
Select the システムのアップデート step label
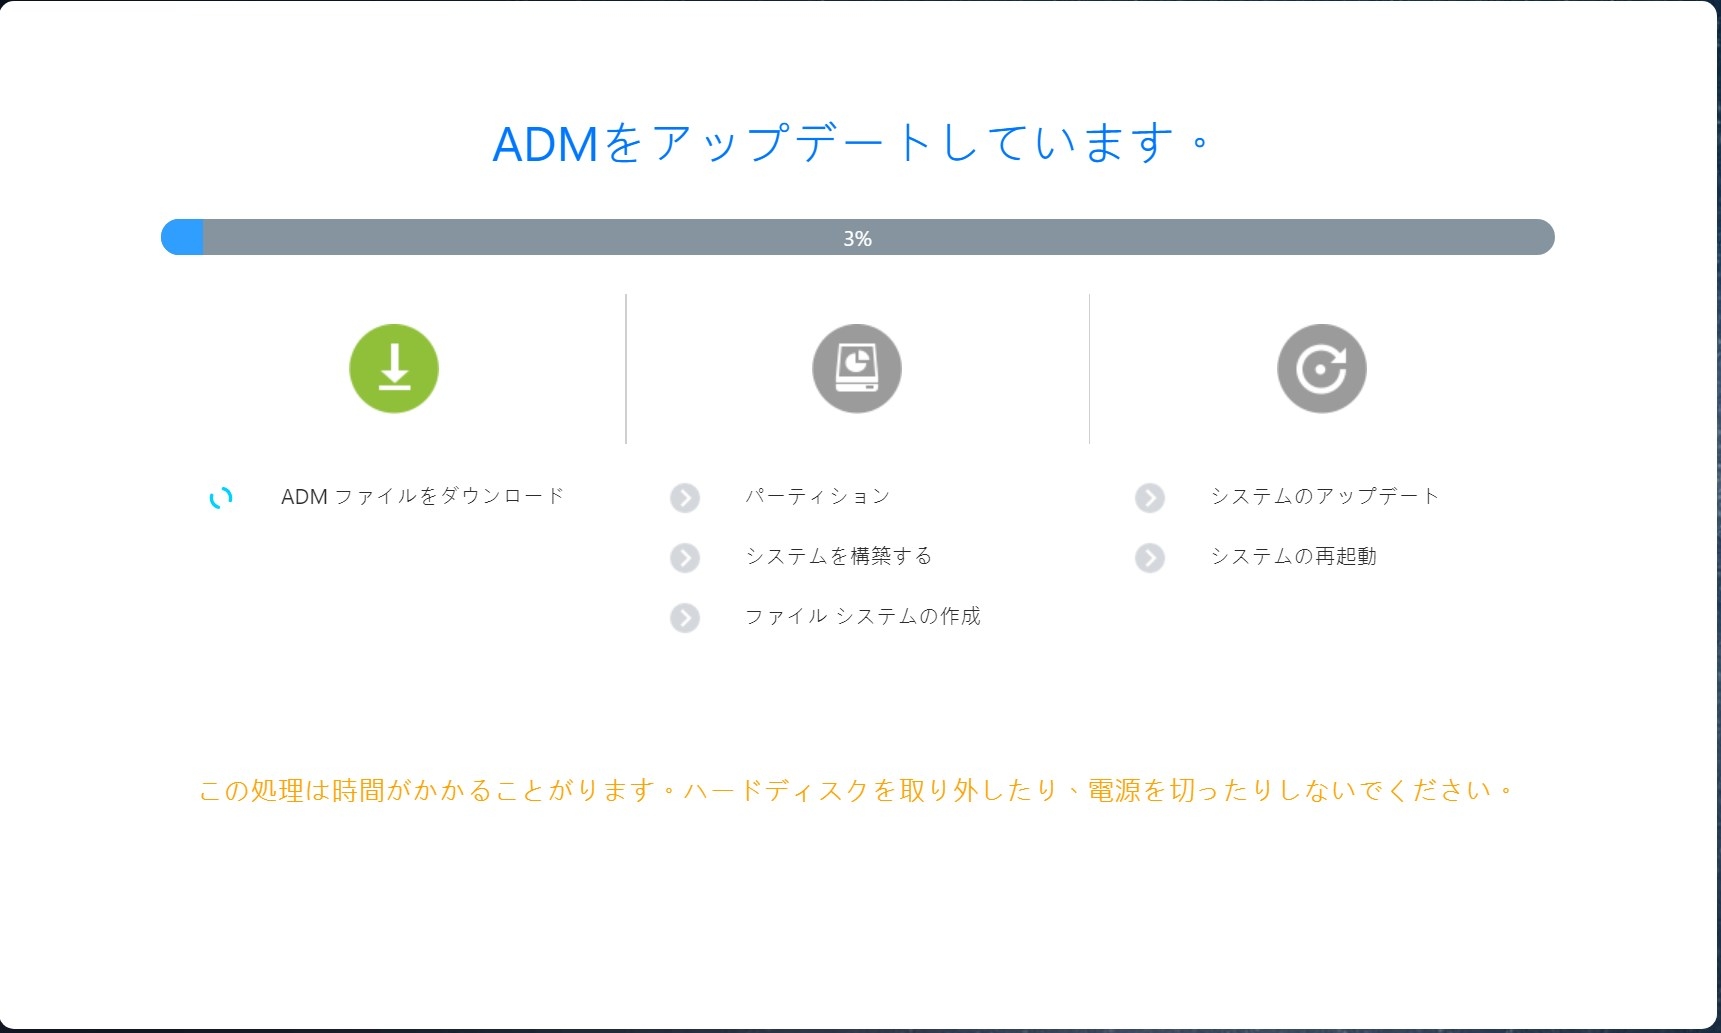pyautogui.click(x=1324, y=496)
